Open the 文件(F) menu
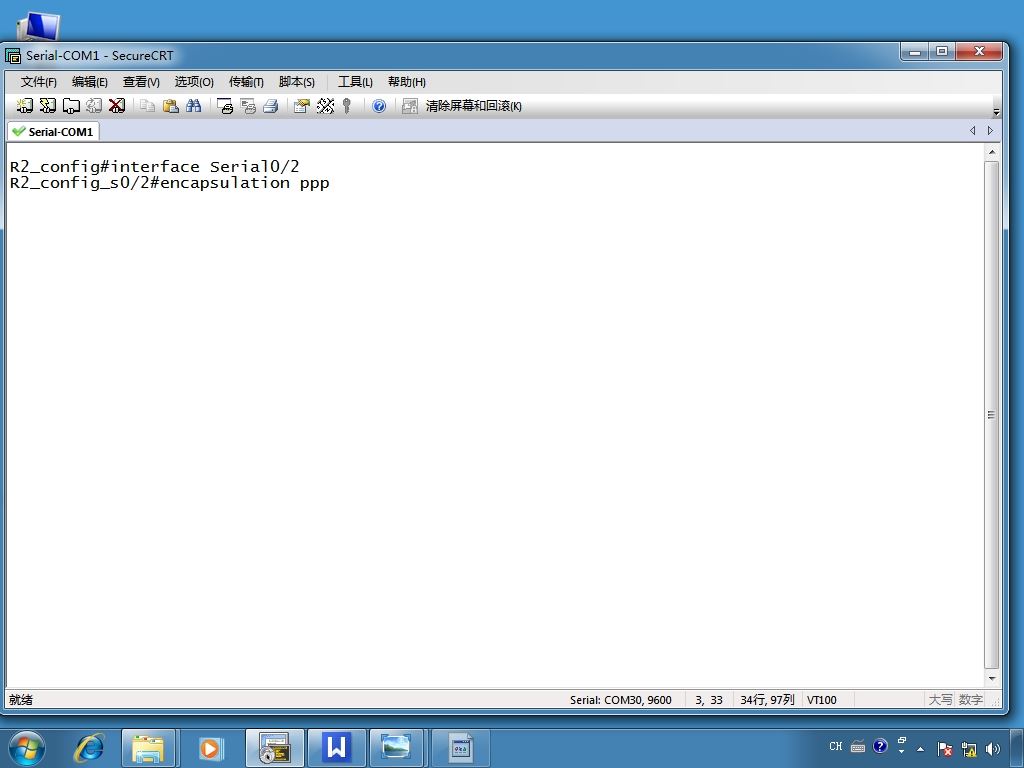This screenshot has width=1024, height=768. (x=39, y=82)
